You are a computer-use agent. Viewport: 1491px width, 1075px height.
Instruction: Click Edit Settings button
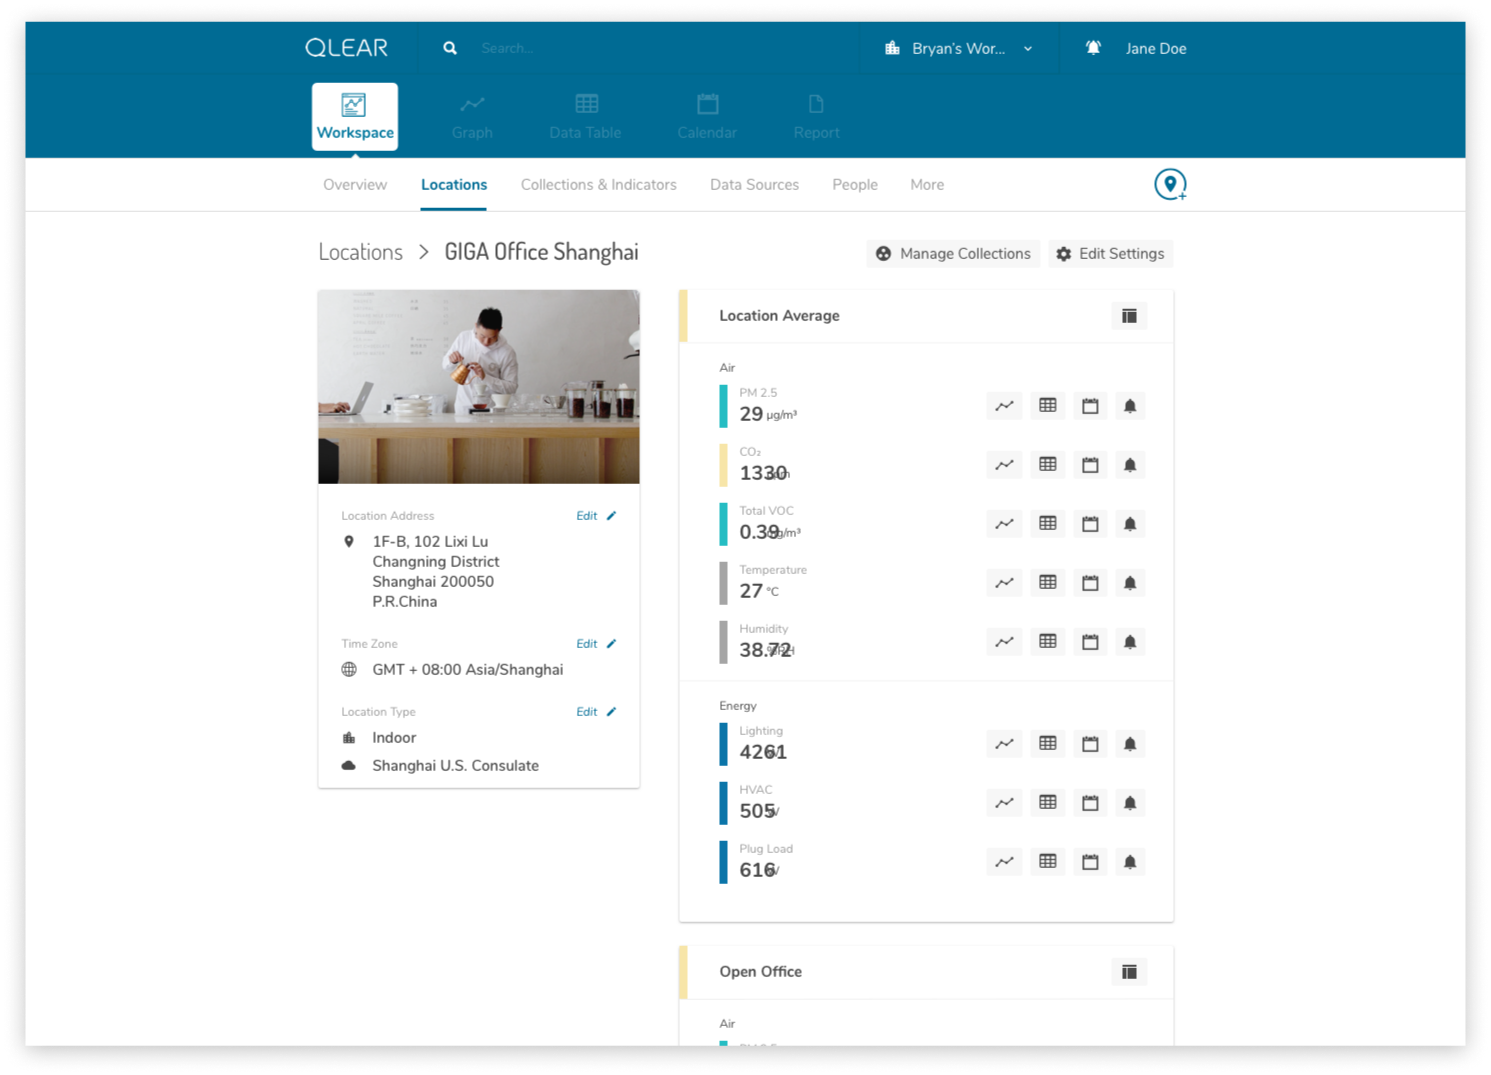click(1111, 254)
